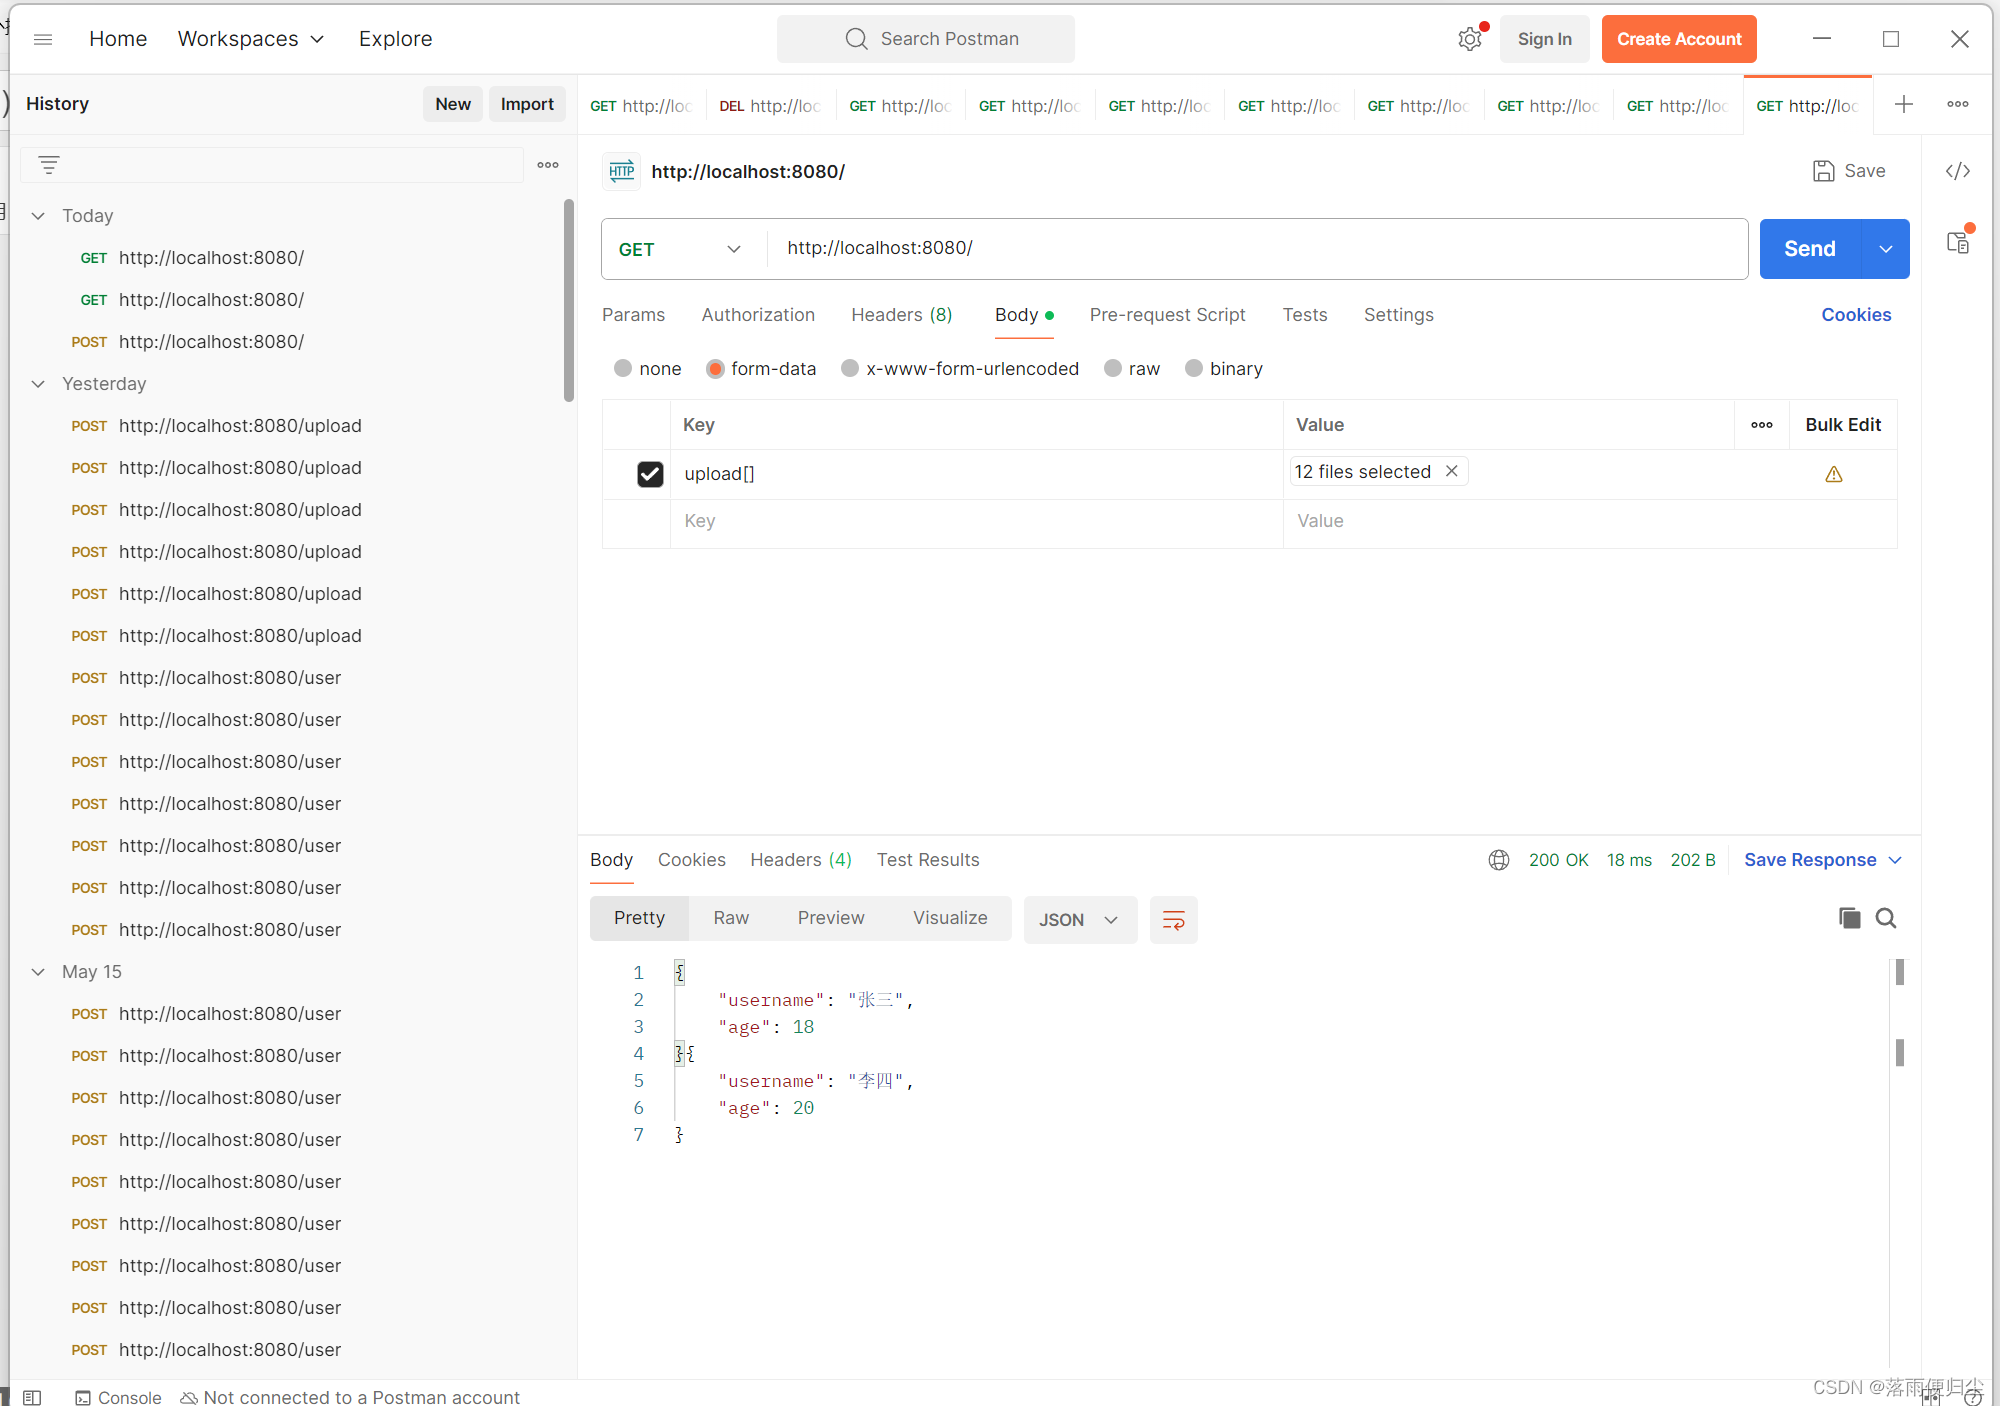The image size is (2000, 1406).
Task: Toggle the wrap lines icon in response
Action: point(1174,920)
